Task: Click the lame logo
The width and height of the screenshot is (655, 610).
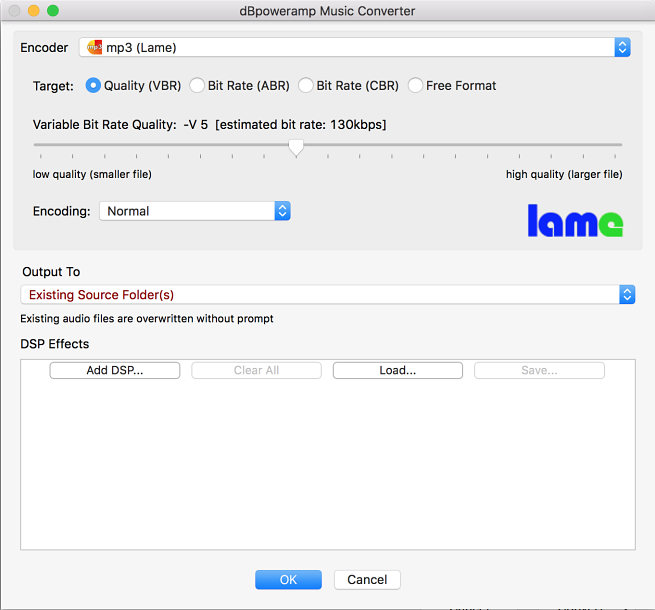Action: pos(575,221)
